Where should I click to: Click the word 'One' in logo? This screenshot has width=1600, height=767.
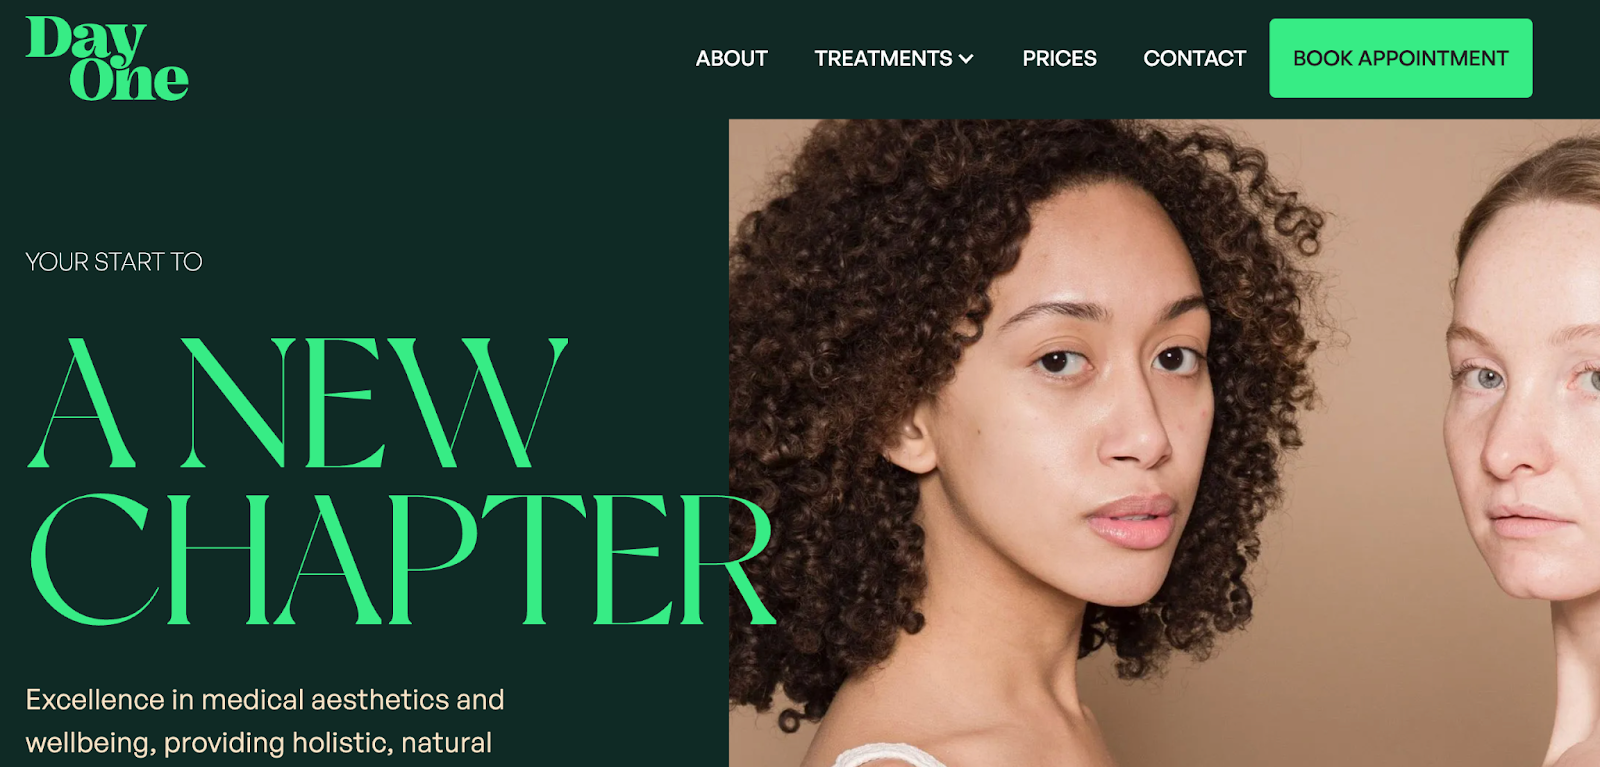129,80
